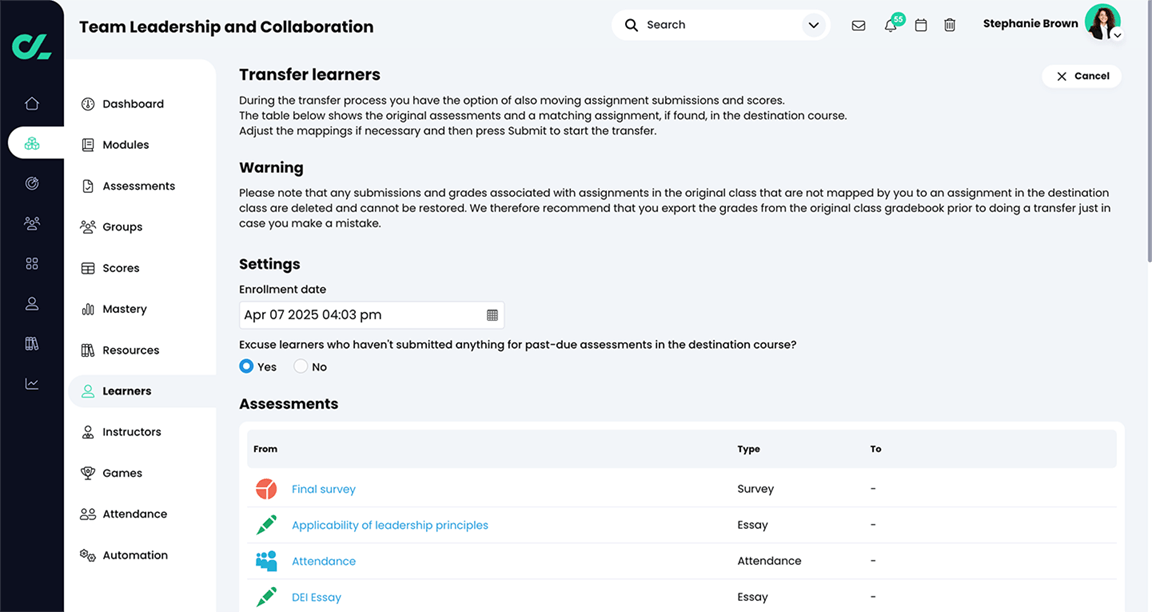1152x612 pixels.
Task: Open the DEI Essay assessment link
Action: click(x=316, y=597)
